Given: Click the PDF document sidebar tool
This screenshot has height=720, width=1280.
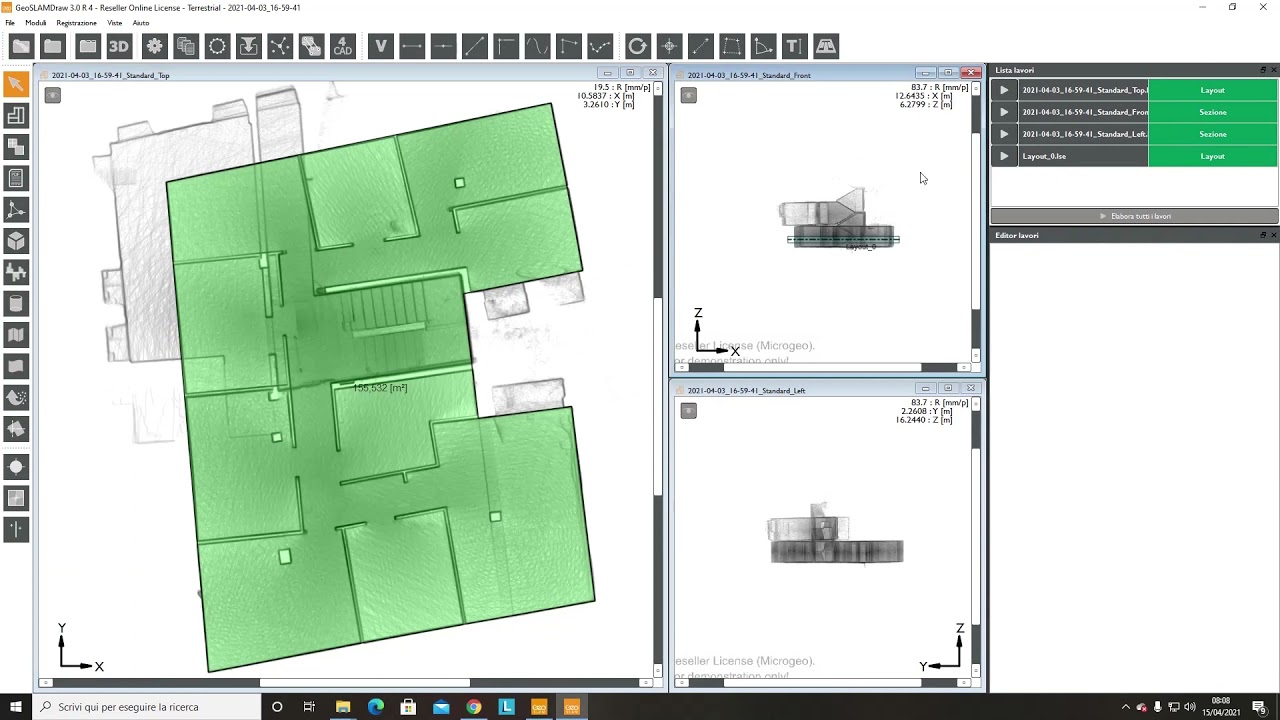Looking at the screenshot, I should tap(16, 179).
